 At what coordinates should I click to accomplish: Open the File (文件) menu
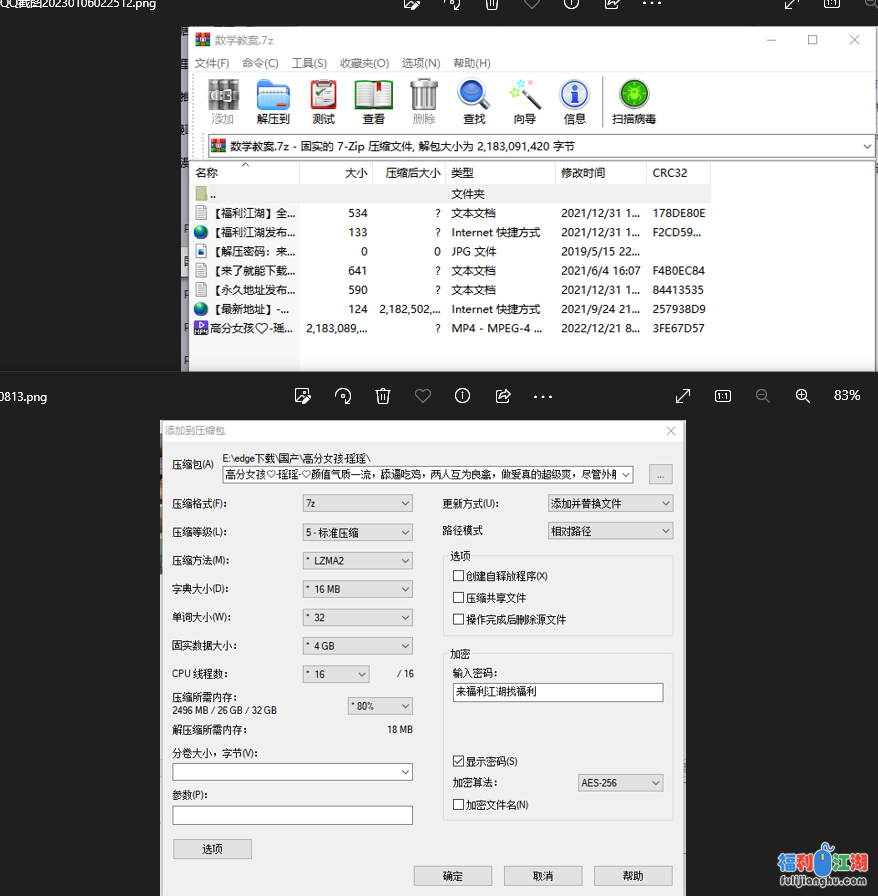coord(212,63)
